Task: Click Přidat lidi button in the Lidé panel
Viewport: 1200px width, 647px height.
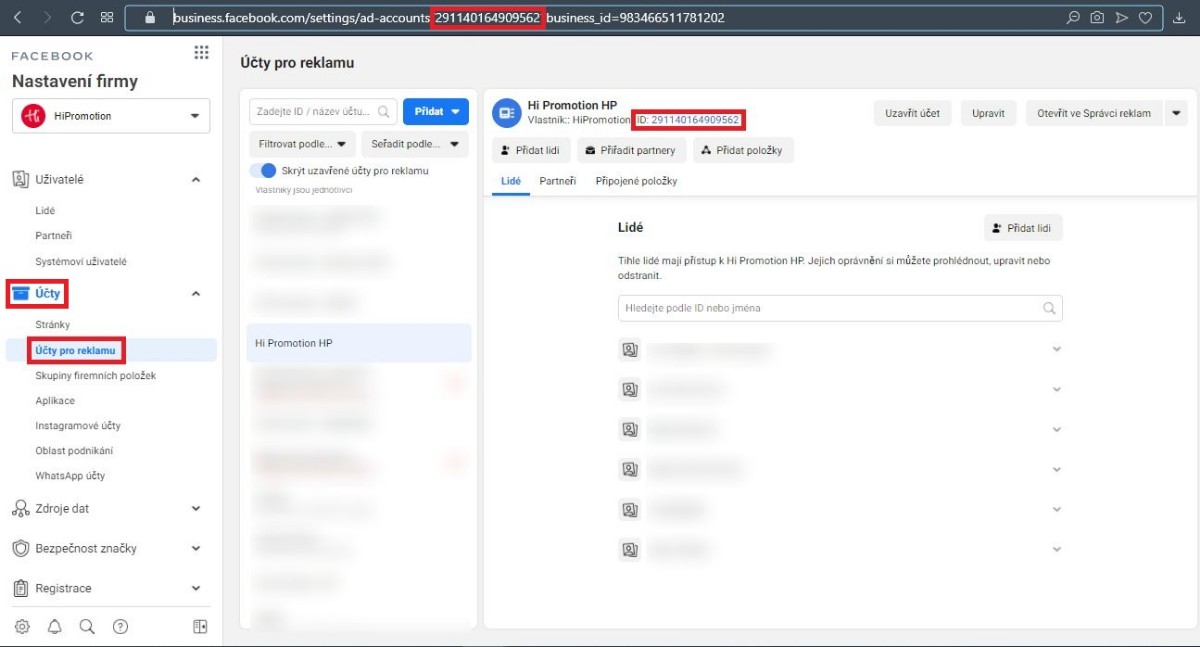Action: point(1023,228)
